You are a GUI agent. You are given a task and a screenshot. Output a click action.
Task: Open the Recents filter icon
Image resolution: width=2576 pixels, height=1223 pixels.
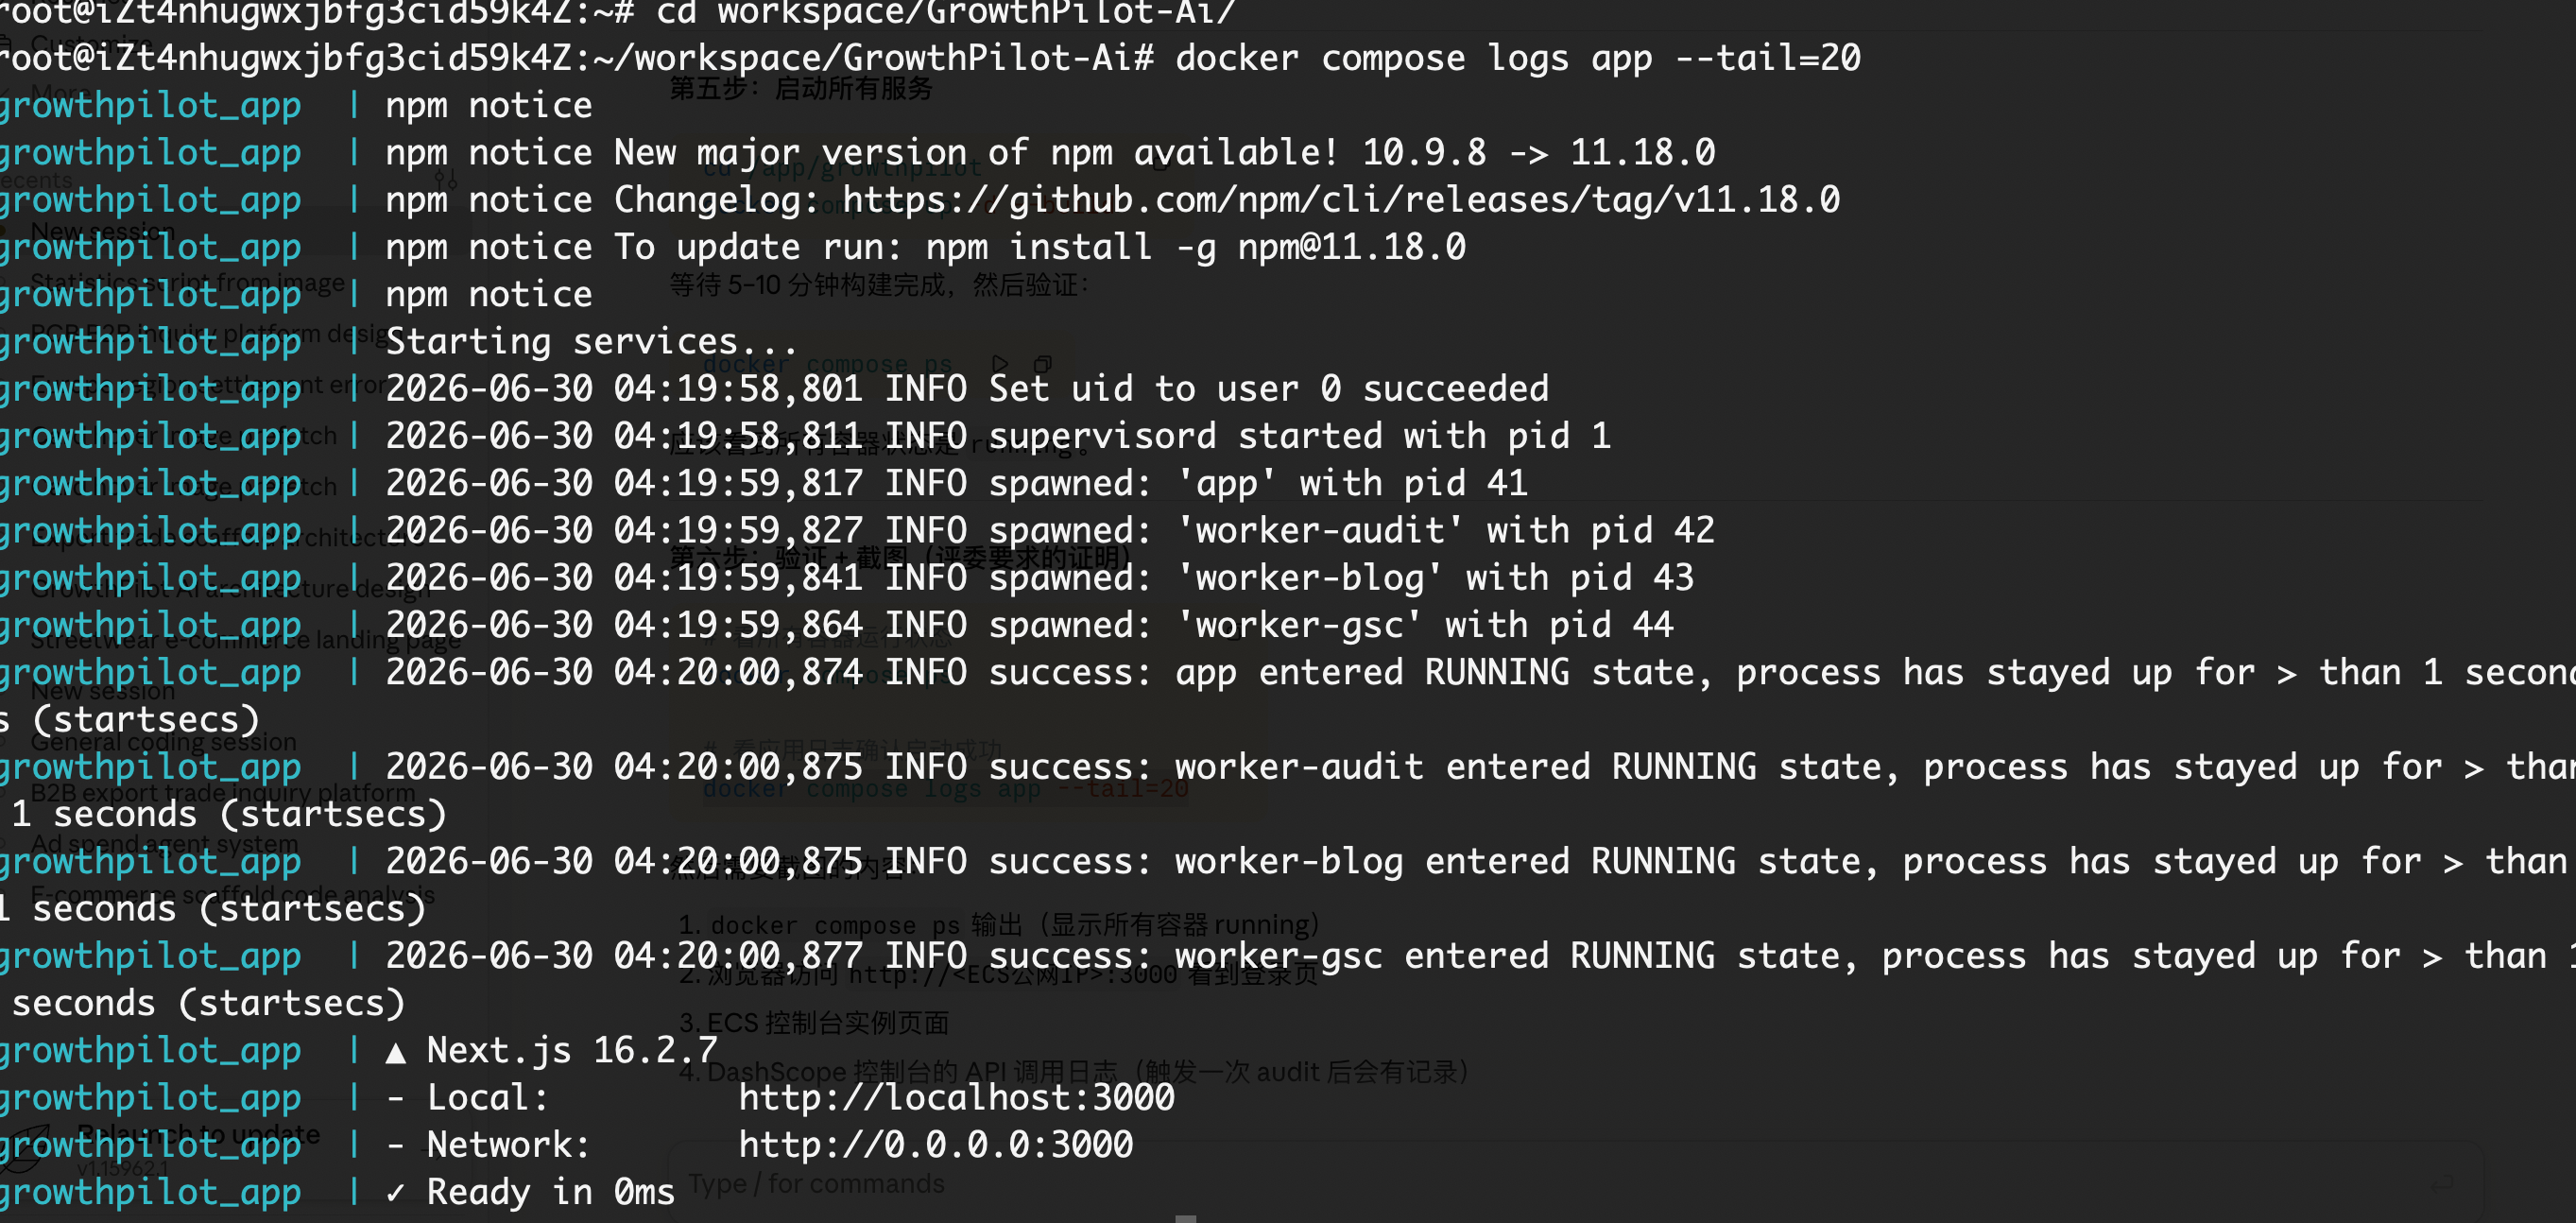tap(447, 180)
